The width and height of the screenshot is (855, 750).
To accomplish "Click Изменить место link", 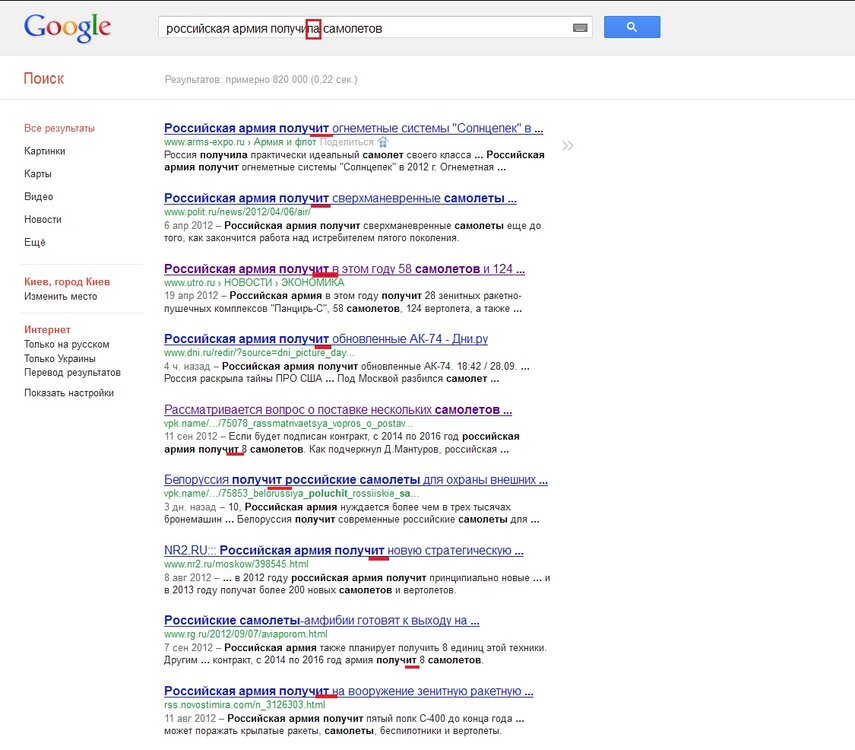I will click(x=61, y=297).
